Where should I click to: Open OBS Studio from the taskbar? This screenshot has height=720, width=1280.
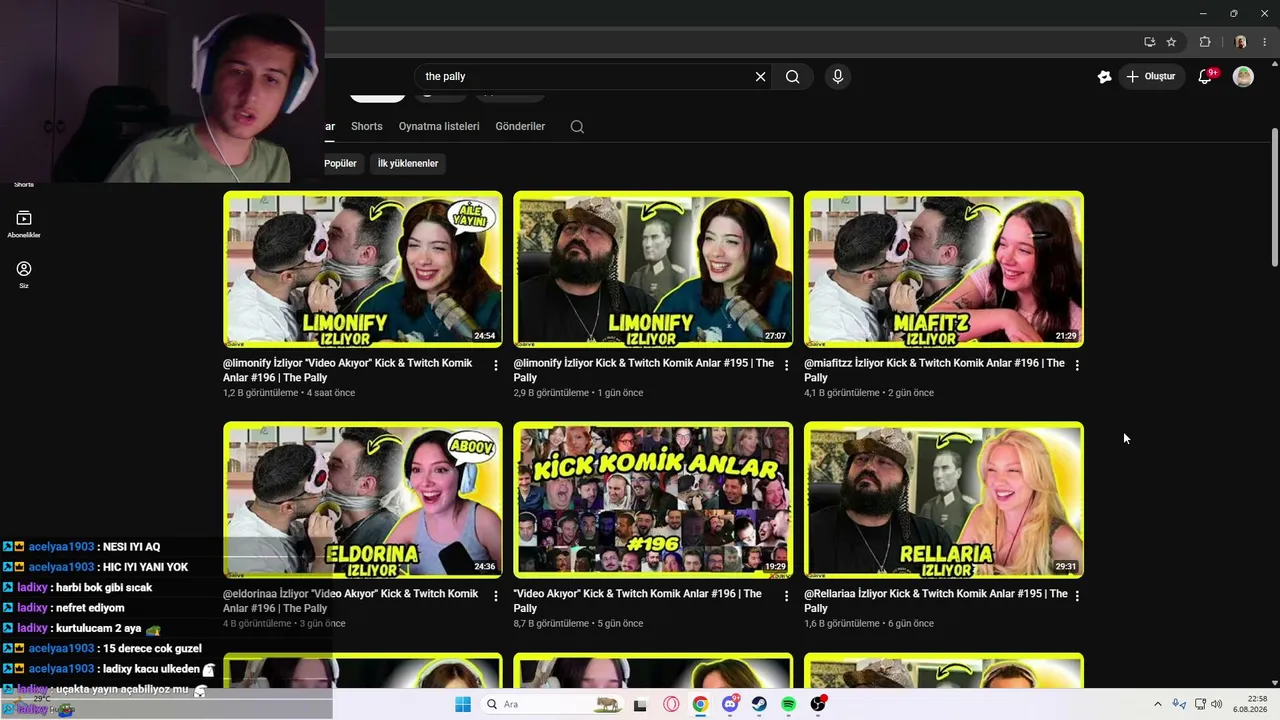pos(818,704)
